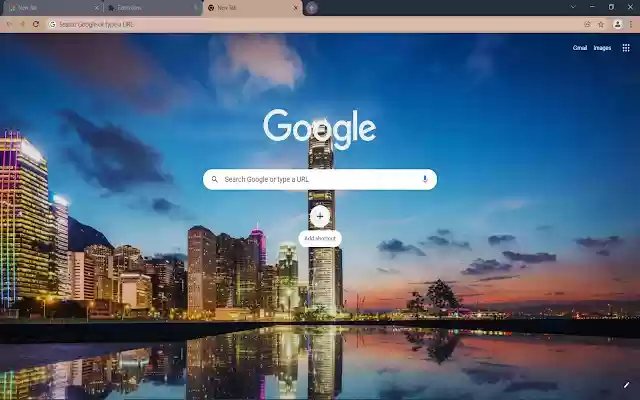Screen dimensions: 640x400
Task: Close the Extensions tab
Action: [x=196, y=8]
